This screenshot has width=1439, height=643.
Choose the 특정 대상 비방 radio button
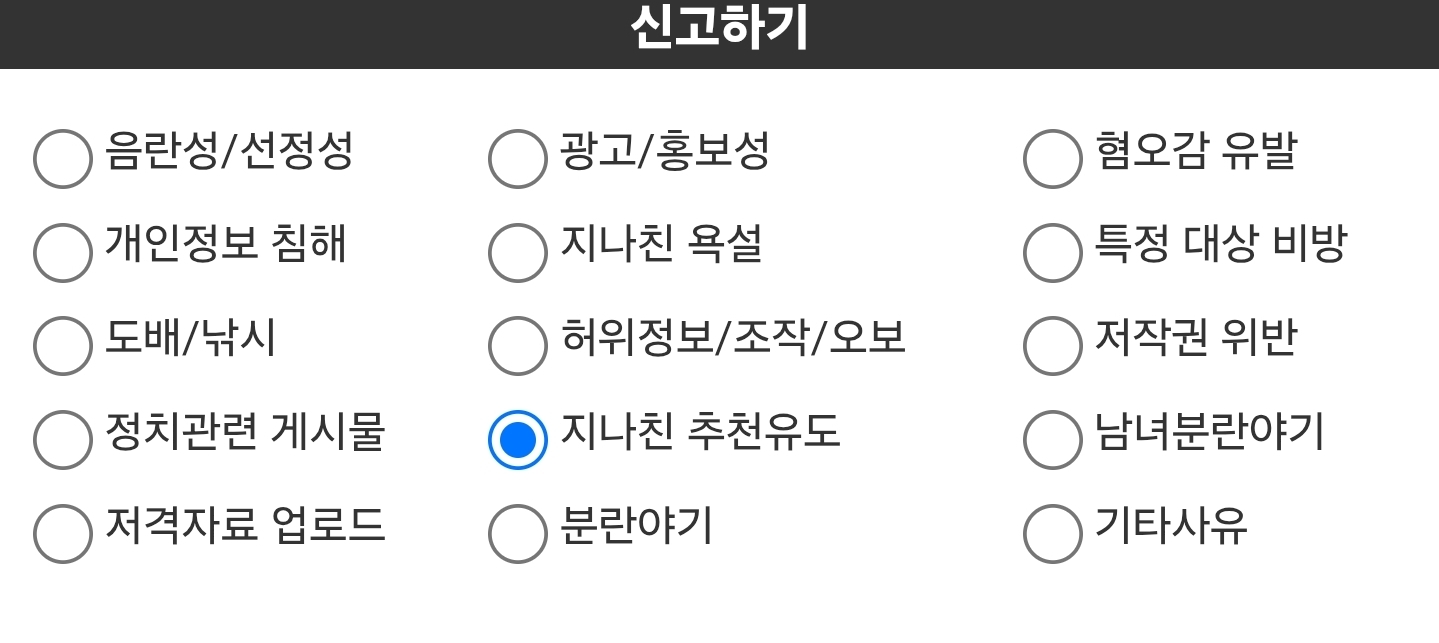pos(1053,252)
